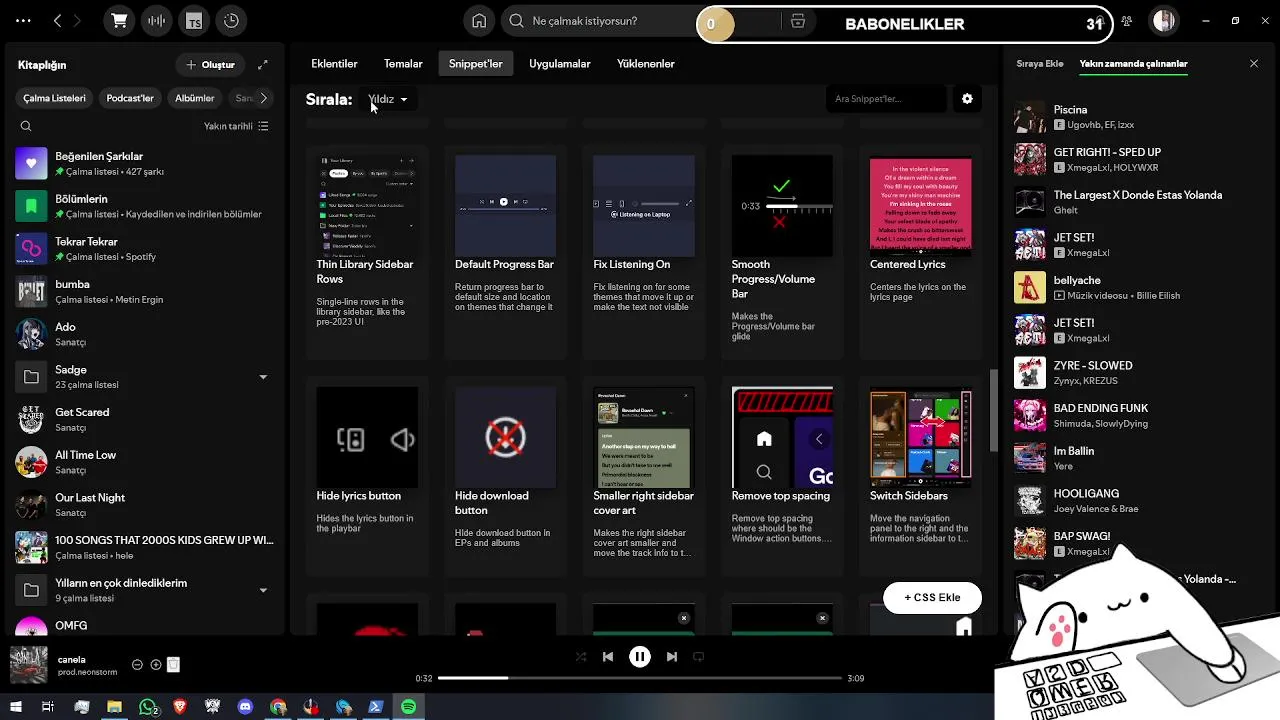This screenshot has height=720, width=1280.
Task: Open the Oluştur create menu
Action: pos(210,65)
